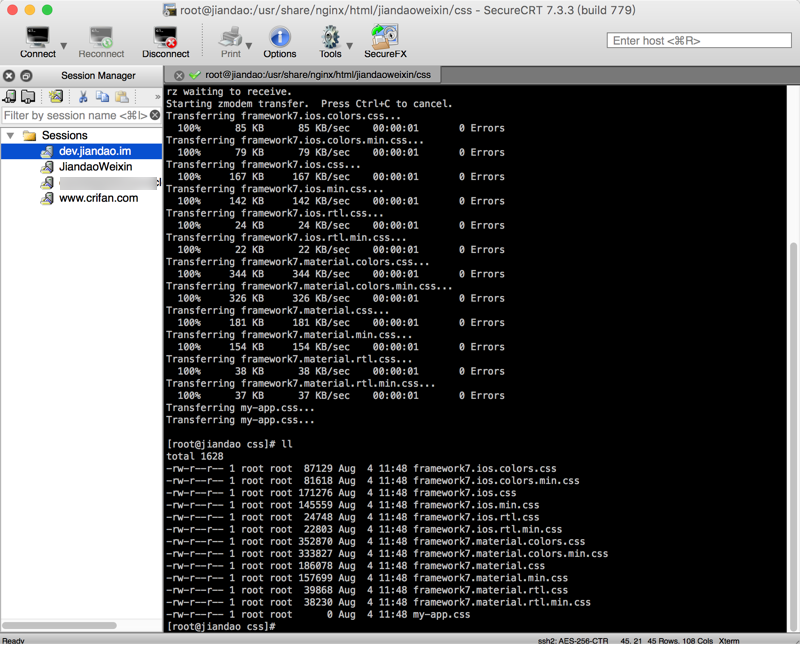Click the Session Manager title label
Viewport: 800px width, 651px height.
coord(98,76)
